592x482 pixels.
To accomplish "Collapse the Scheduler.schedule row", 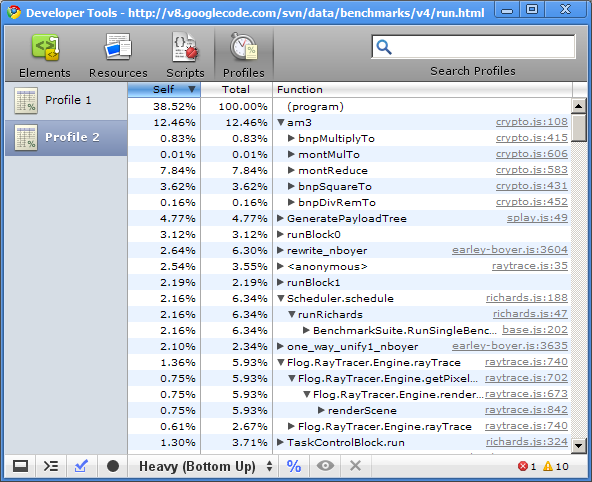I will pyautogui.click(x=281, y=298).
